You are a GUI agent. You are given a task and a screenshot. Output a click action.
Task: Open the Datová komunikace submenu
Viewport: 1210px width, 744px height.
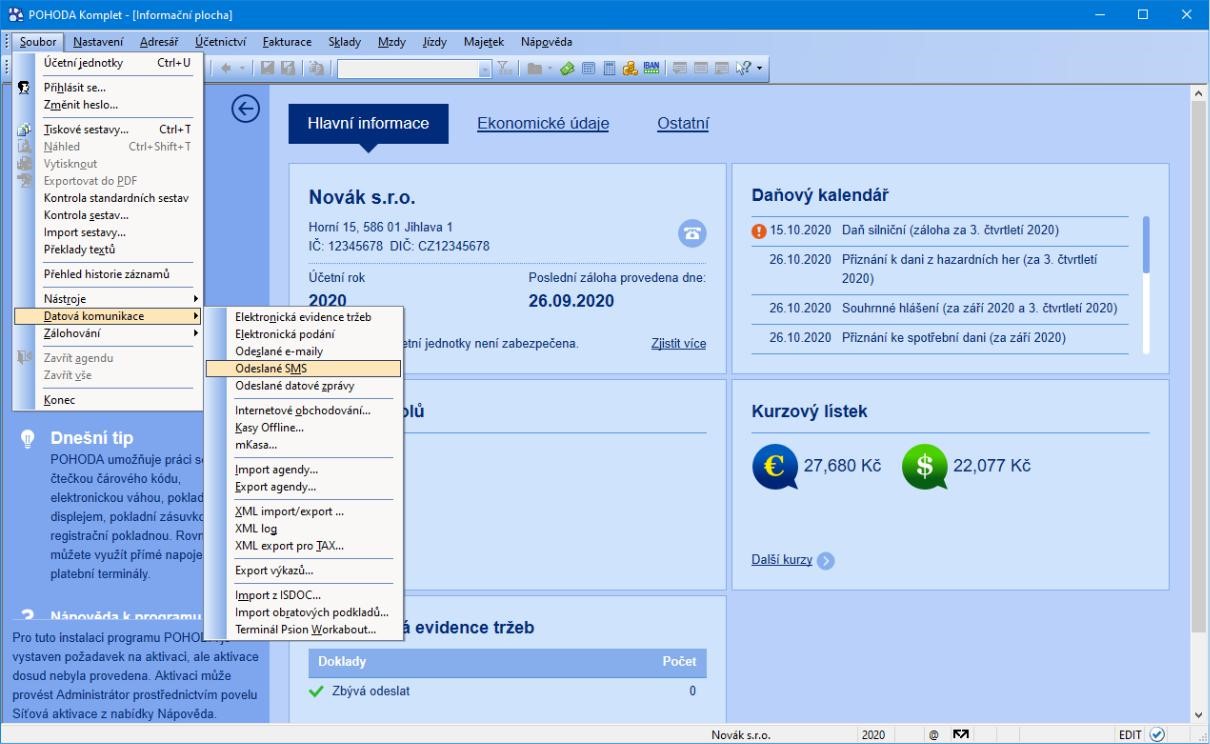pyautogui.click(x=108, y=316)
